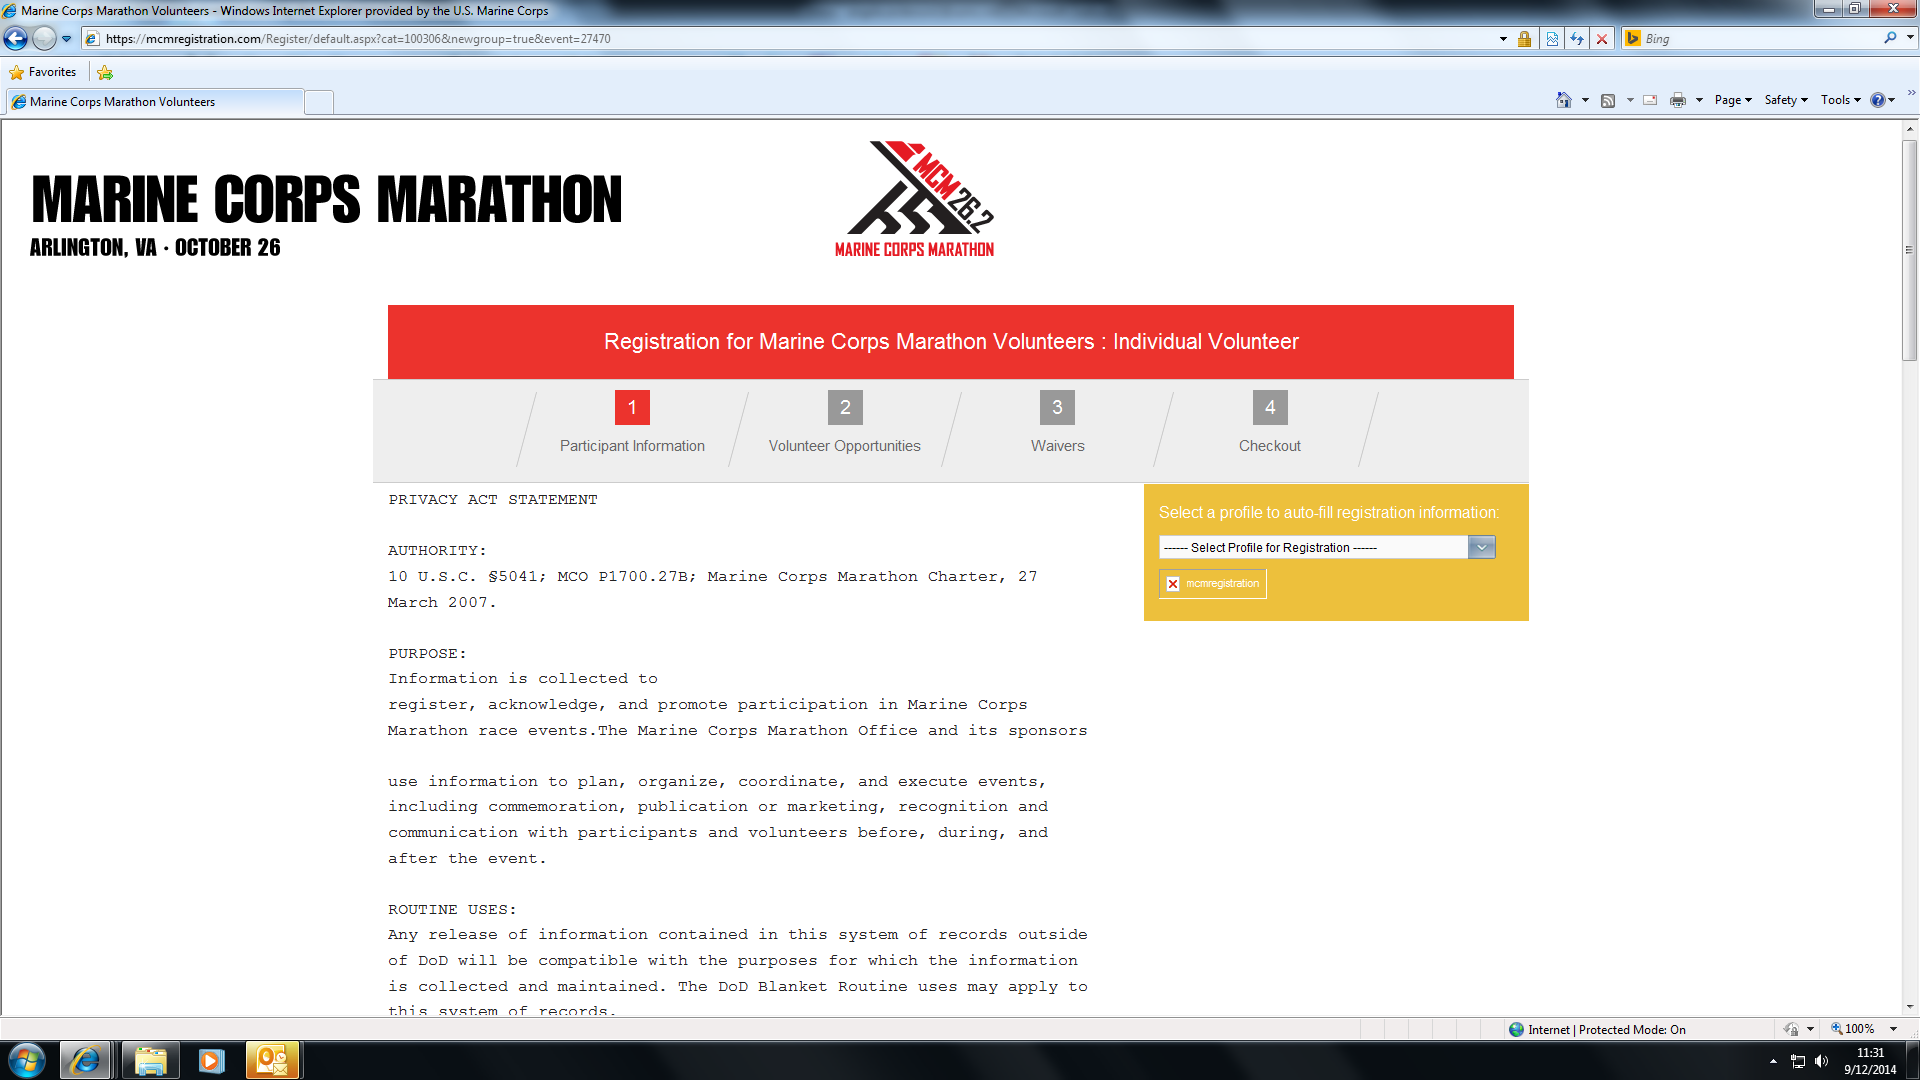Click the page vertical scrollbar thumb
The width and height of the screenshot is (1920, 1080).
[1909, 250]
